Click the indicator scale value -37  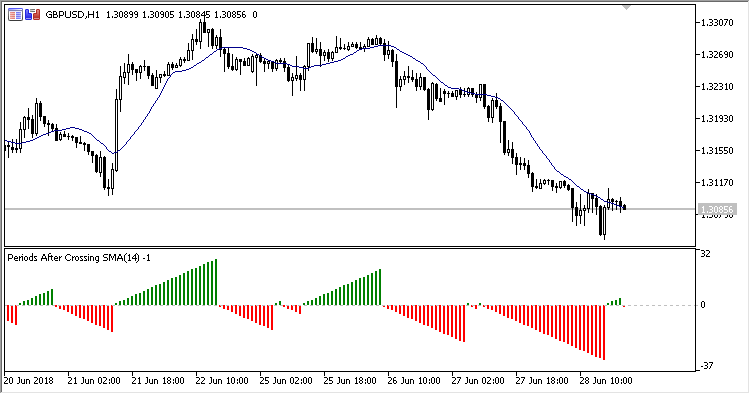[x=707, y=366]
